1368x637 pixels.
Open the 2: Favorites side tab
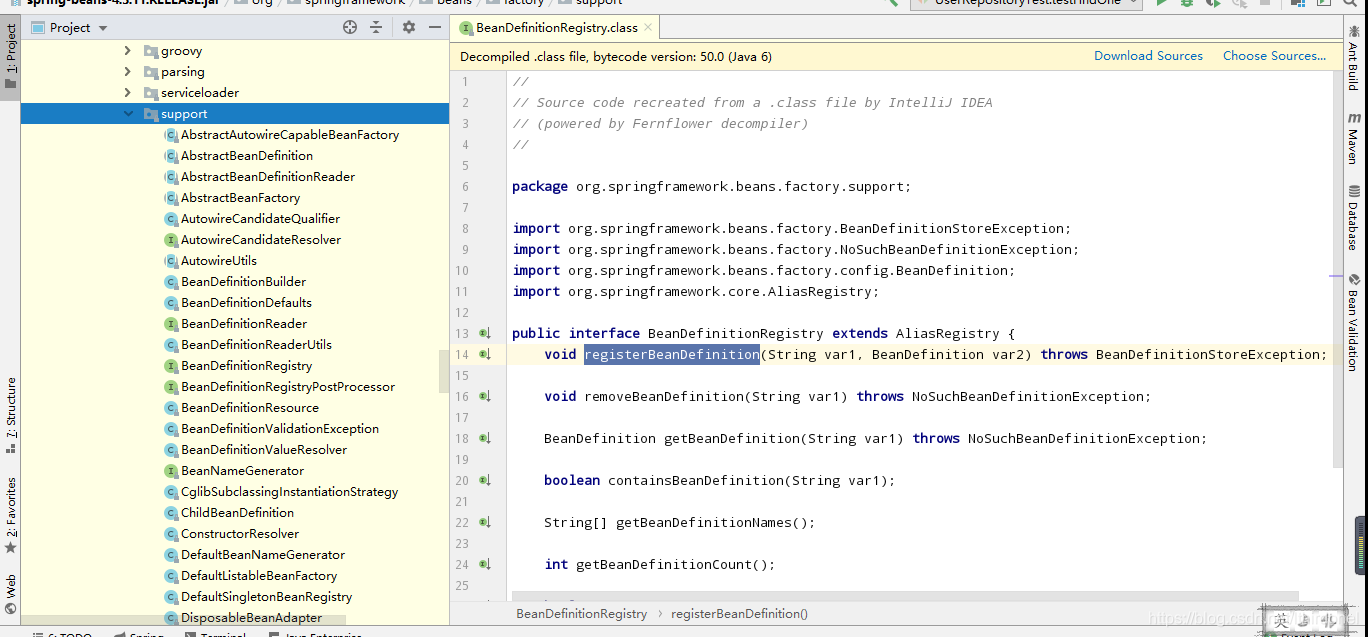point(10,515)
